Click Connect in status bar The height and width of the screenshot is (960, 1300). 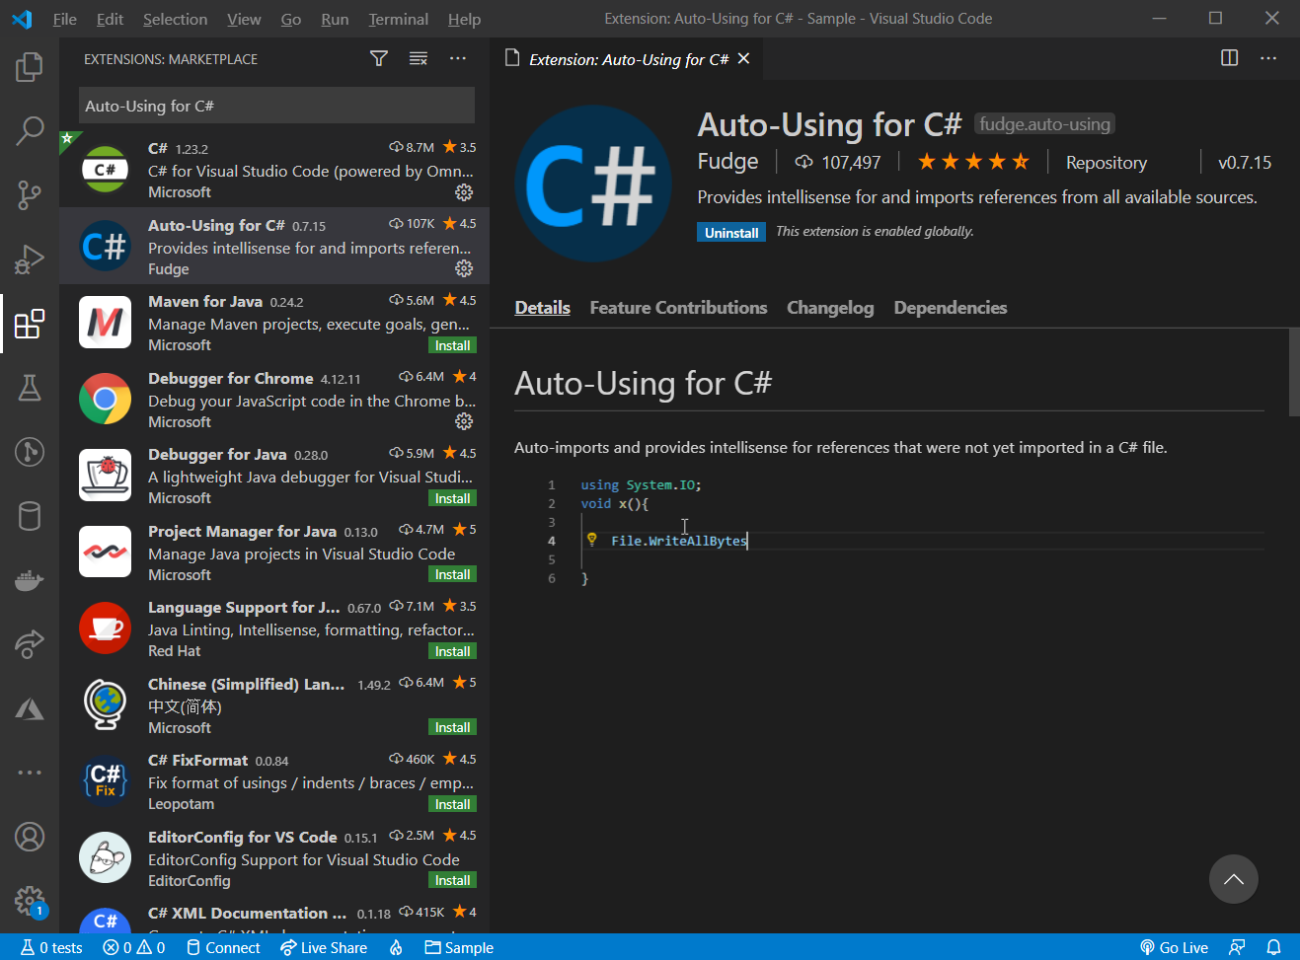tap(223, 947)
